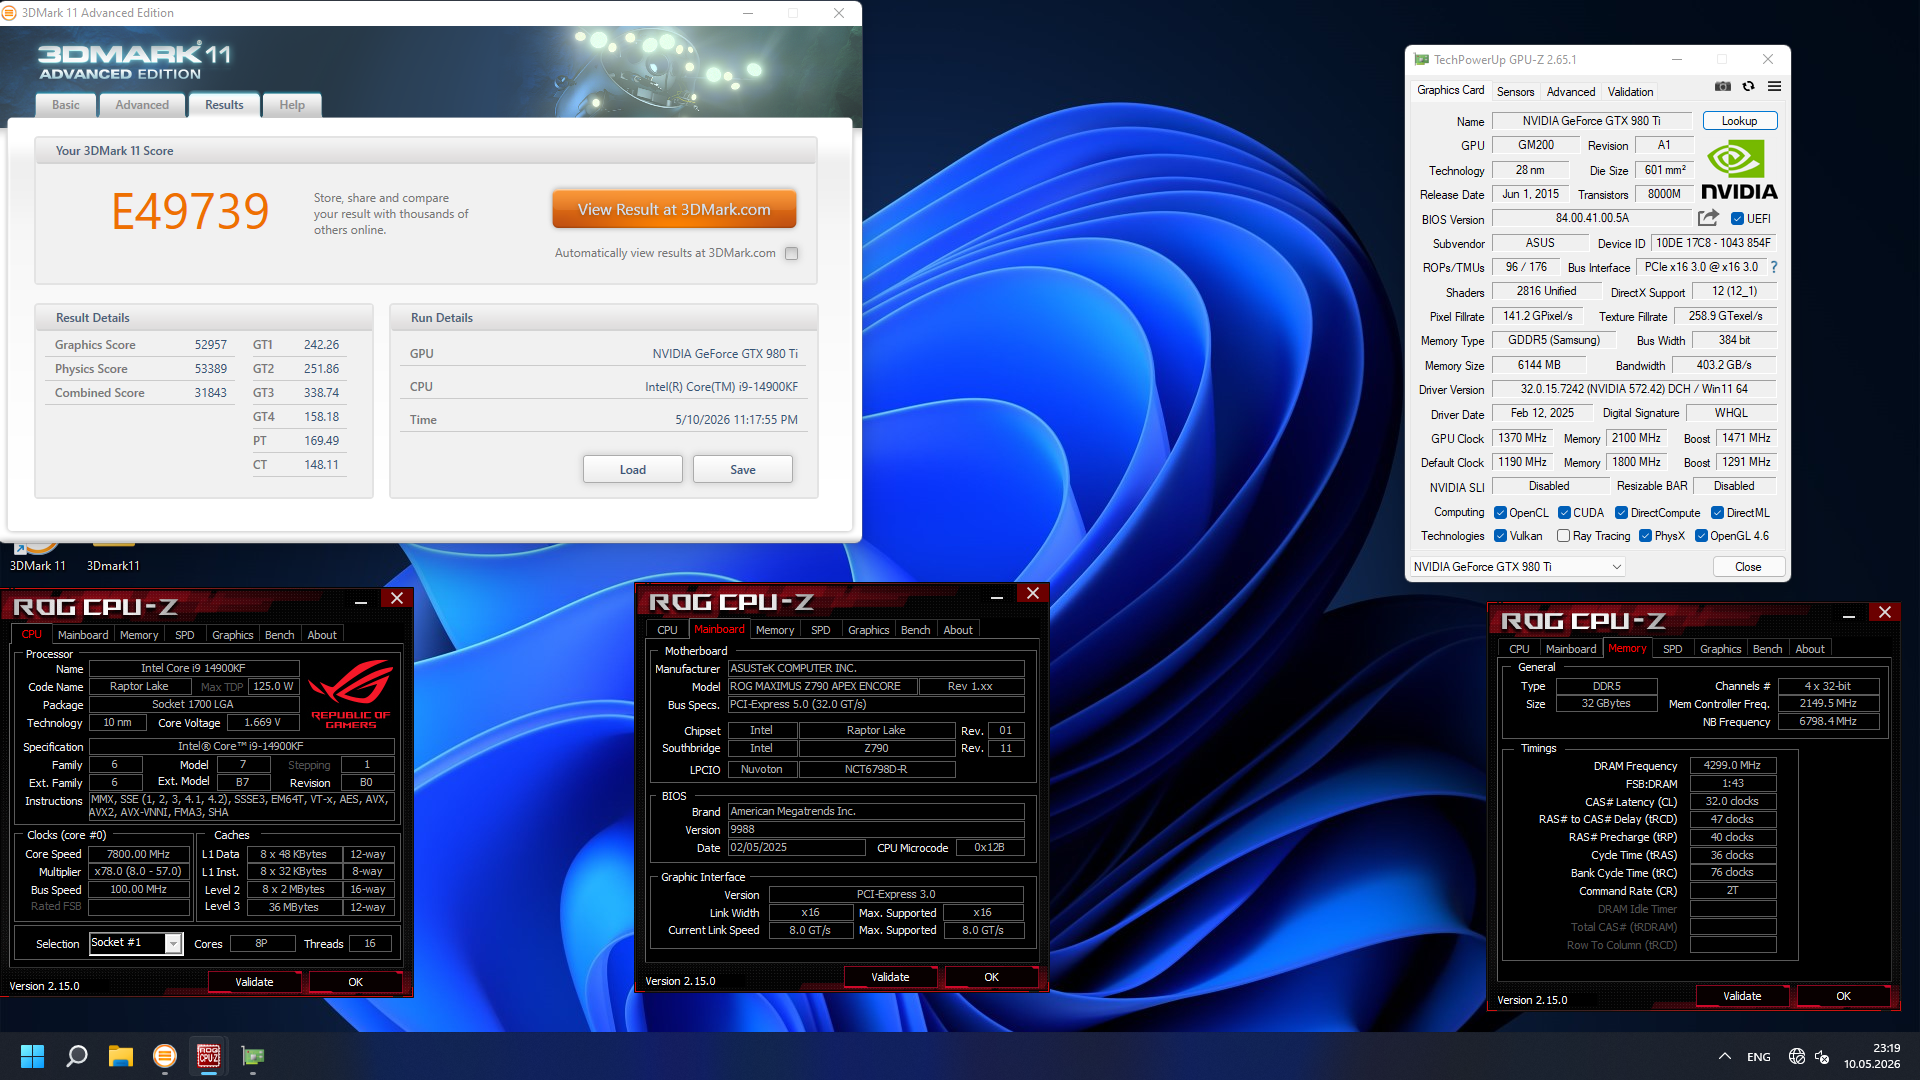Click Load button in Run Details
Image resolution: width=1920 pixels, height=1080 pixels.
point(633,470)
